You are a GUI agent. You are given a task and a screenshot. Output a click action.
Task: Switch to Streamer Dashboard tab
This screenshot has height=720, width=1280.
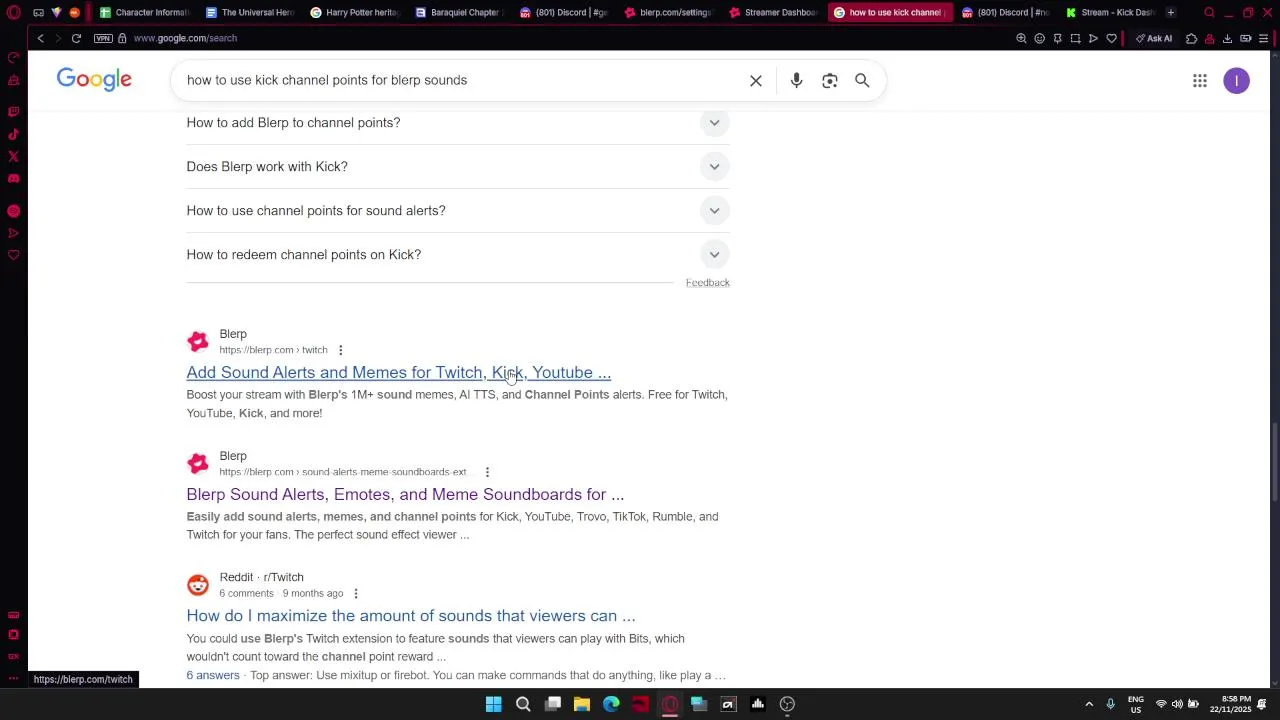pos(775,12)
